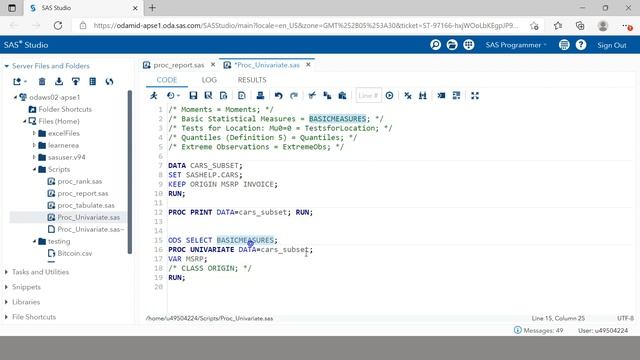Click the Sign Out link
Image resolution: width=640 pixels, height=360 pixels.
611,45
